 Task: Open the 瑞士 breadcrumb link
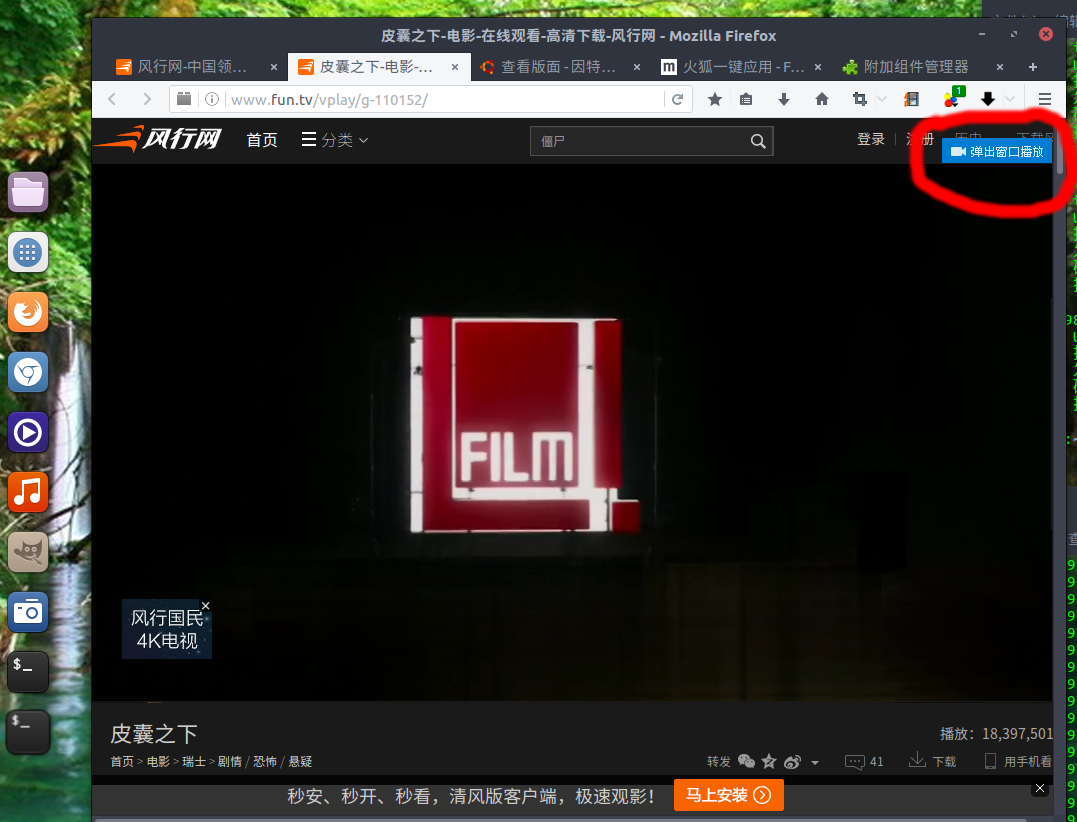click(194, 762)
